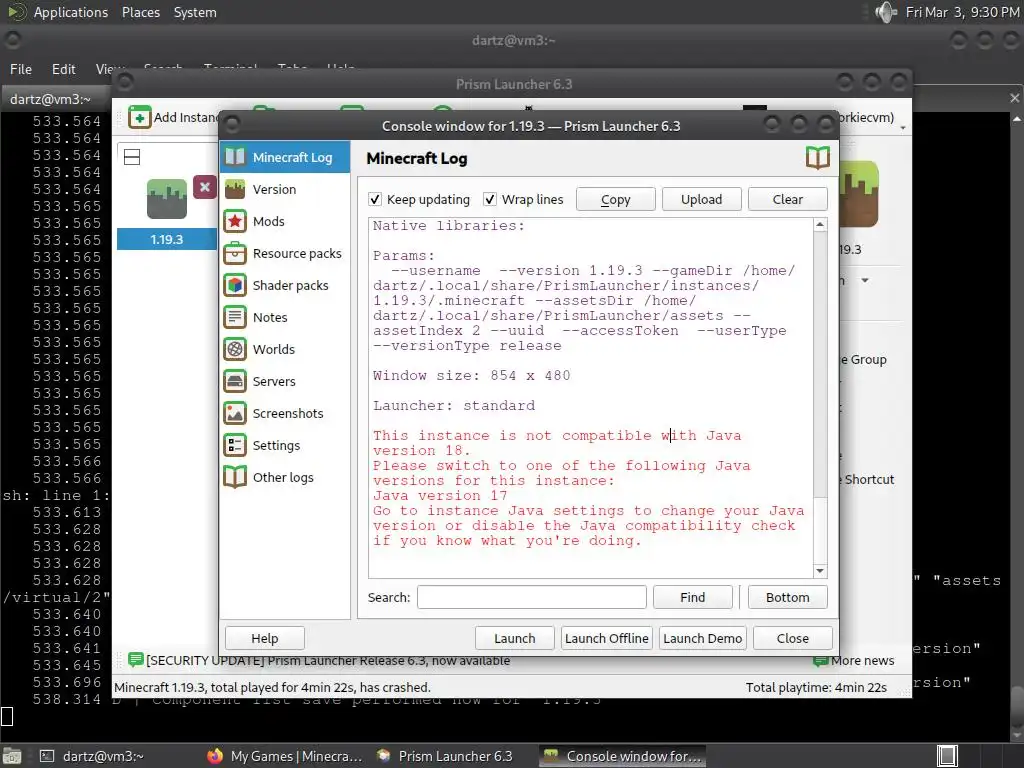Click the Other logs book icon
The width and height of the screenshot is (1024, 768).
[235, 477]
